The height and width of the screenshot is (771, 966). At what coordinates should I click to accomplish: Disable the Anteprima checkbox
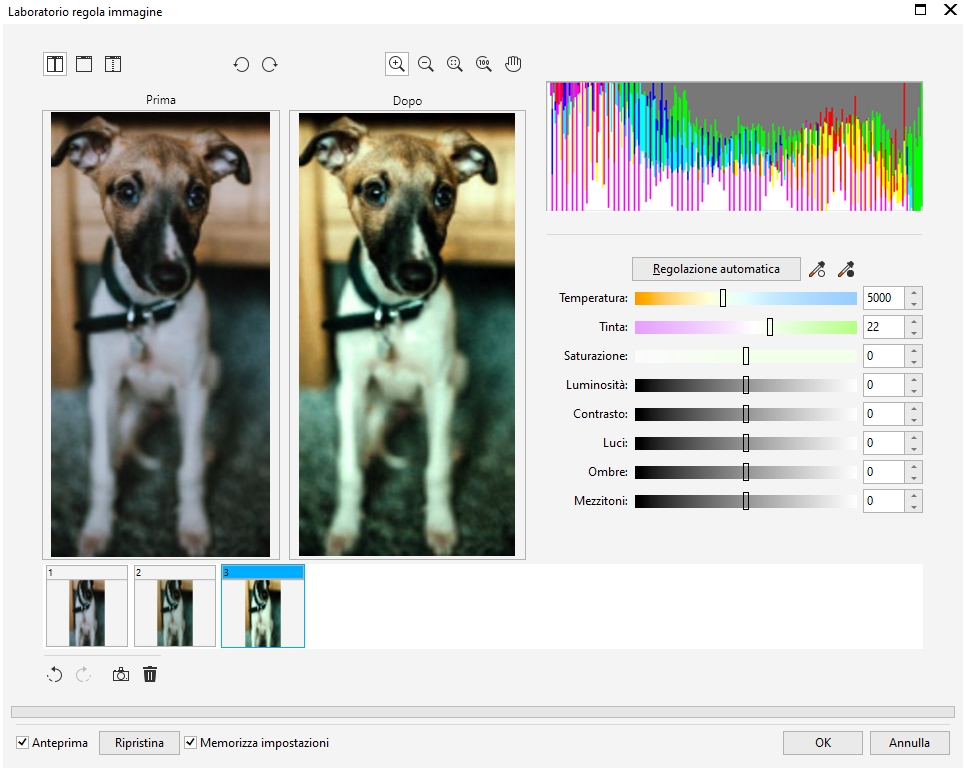pos(23,743)
